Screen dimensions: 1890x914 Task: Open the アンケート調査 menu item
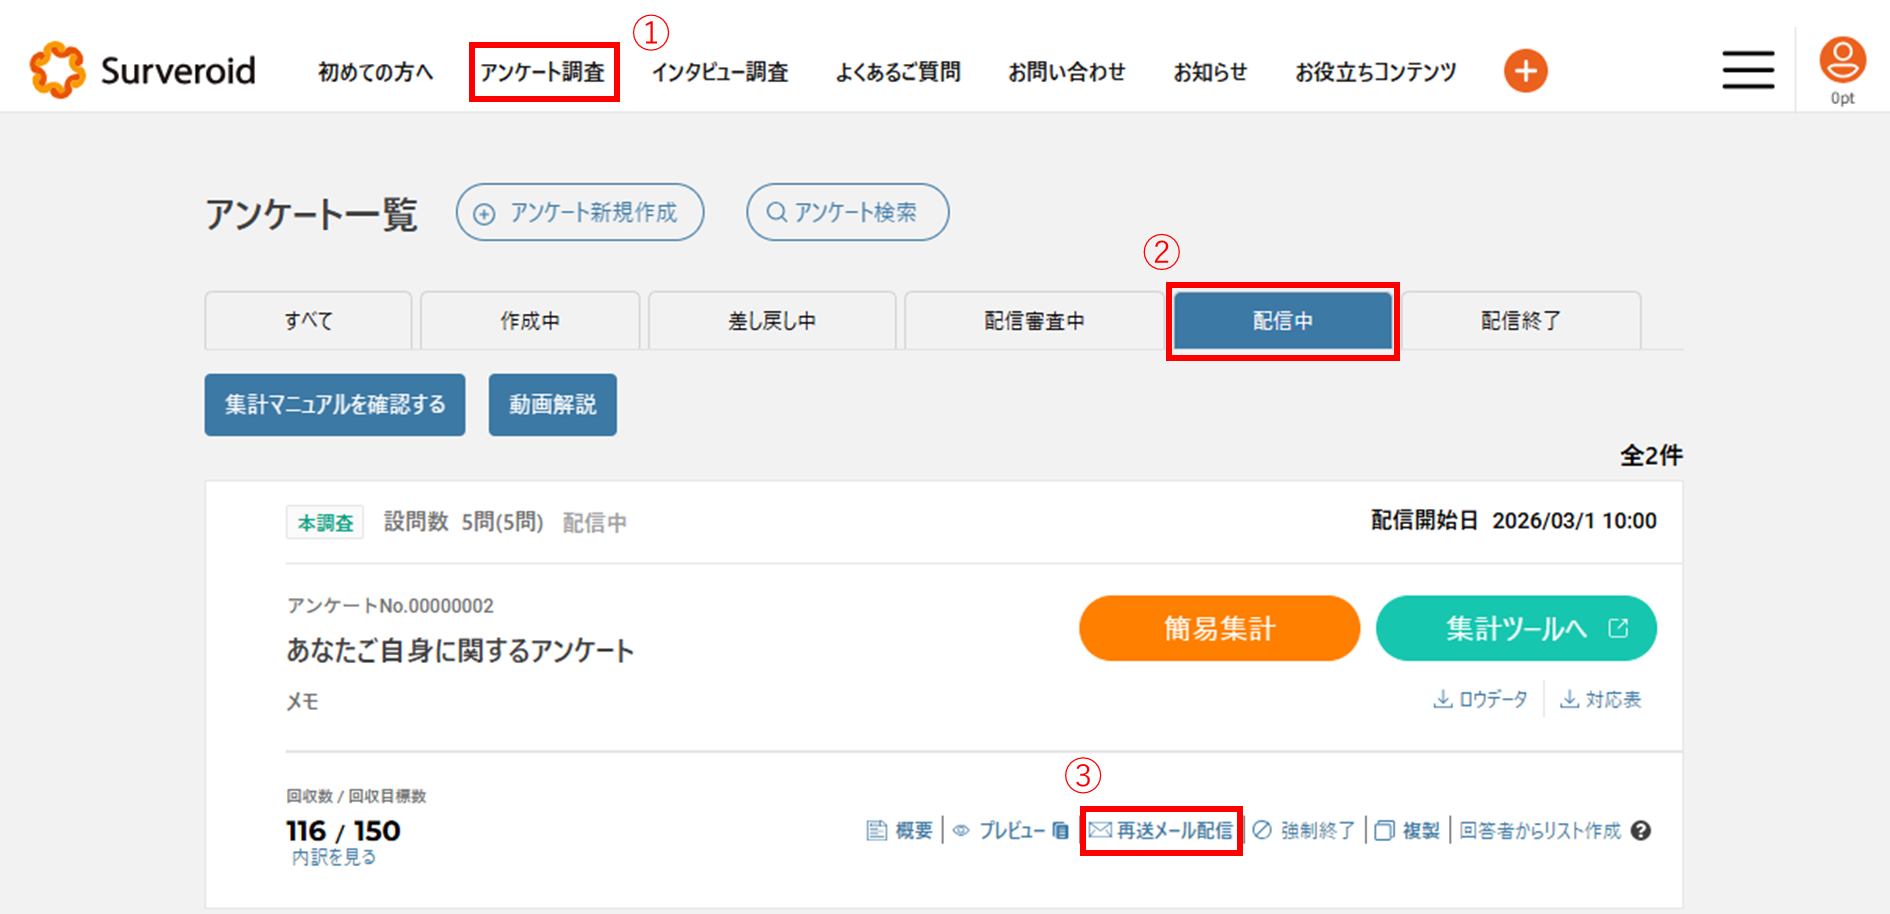(543, 72)
